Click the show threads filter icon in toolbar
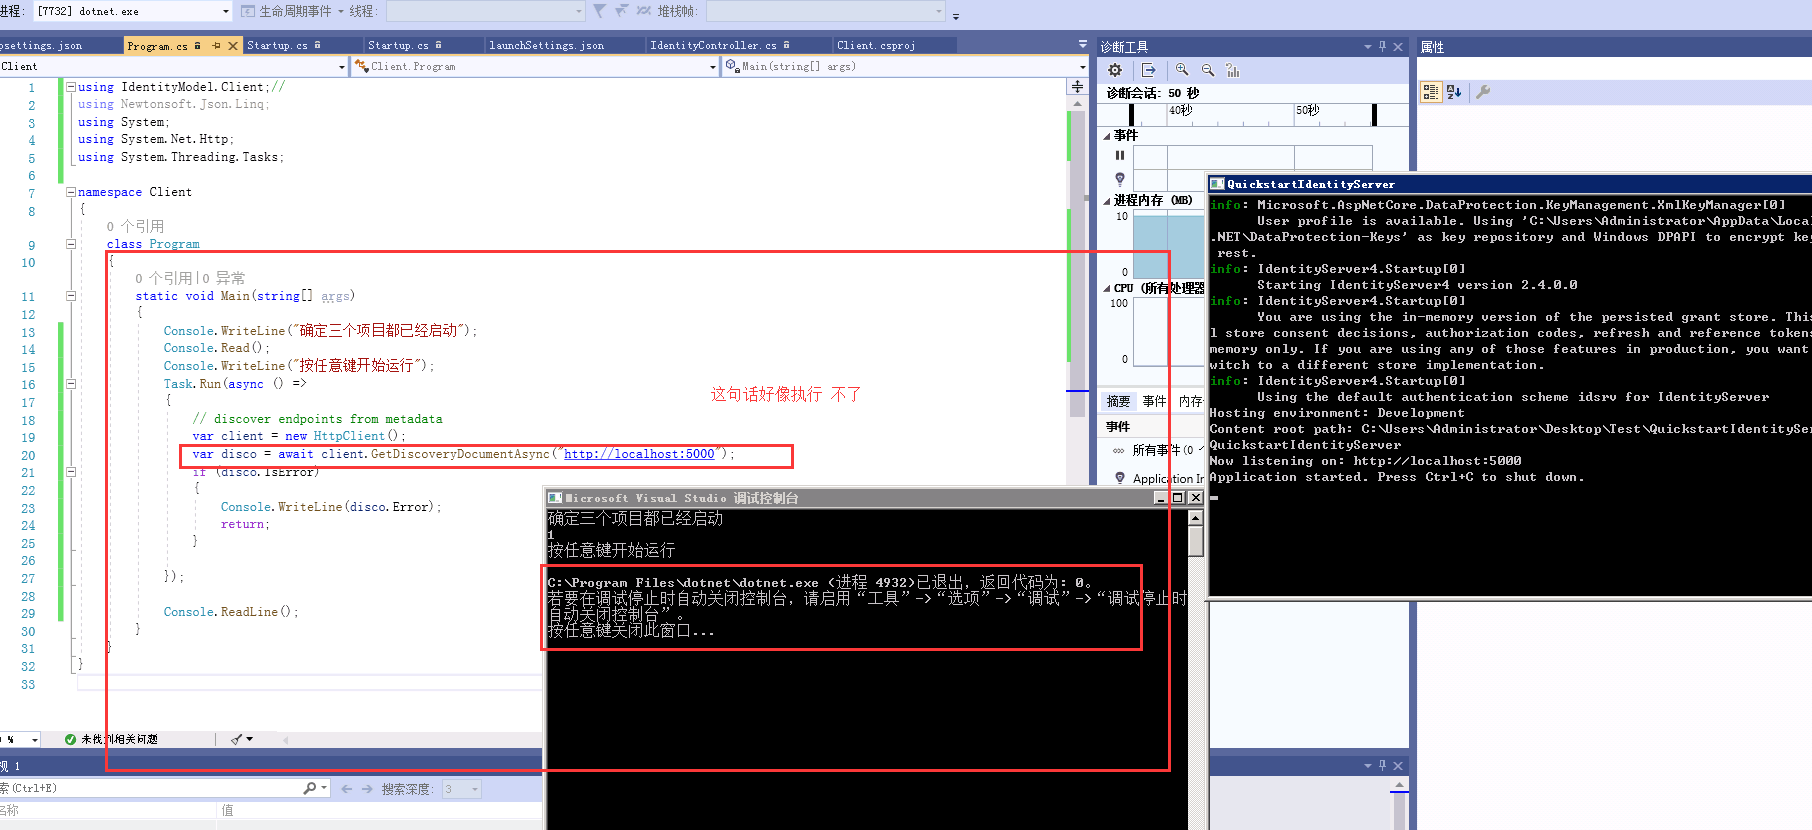The height and width of the screenshot is (830, 1812). pos(599,11)
